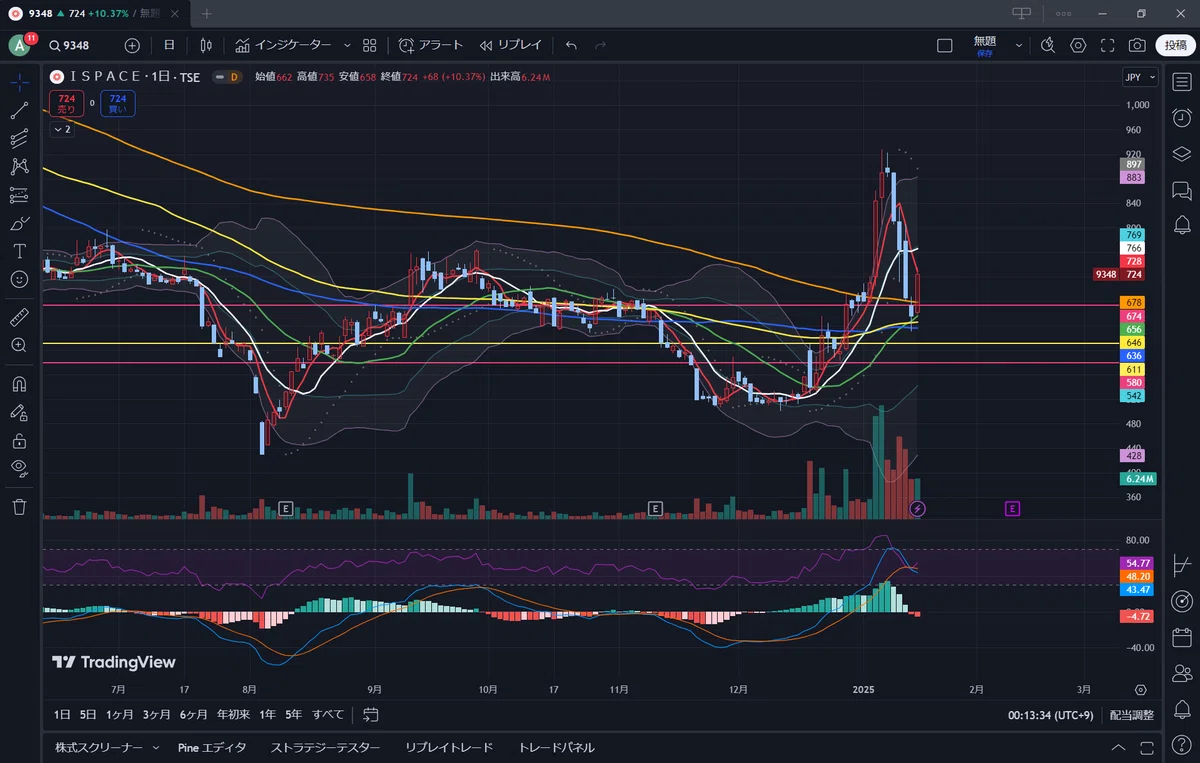Toggle magnet mode for drawings
This screenshot has height=763, width=1200.
pos(19,383)
